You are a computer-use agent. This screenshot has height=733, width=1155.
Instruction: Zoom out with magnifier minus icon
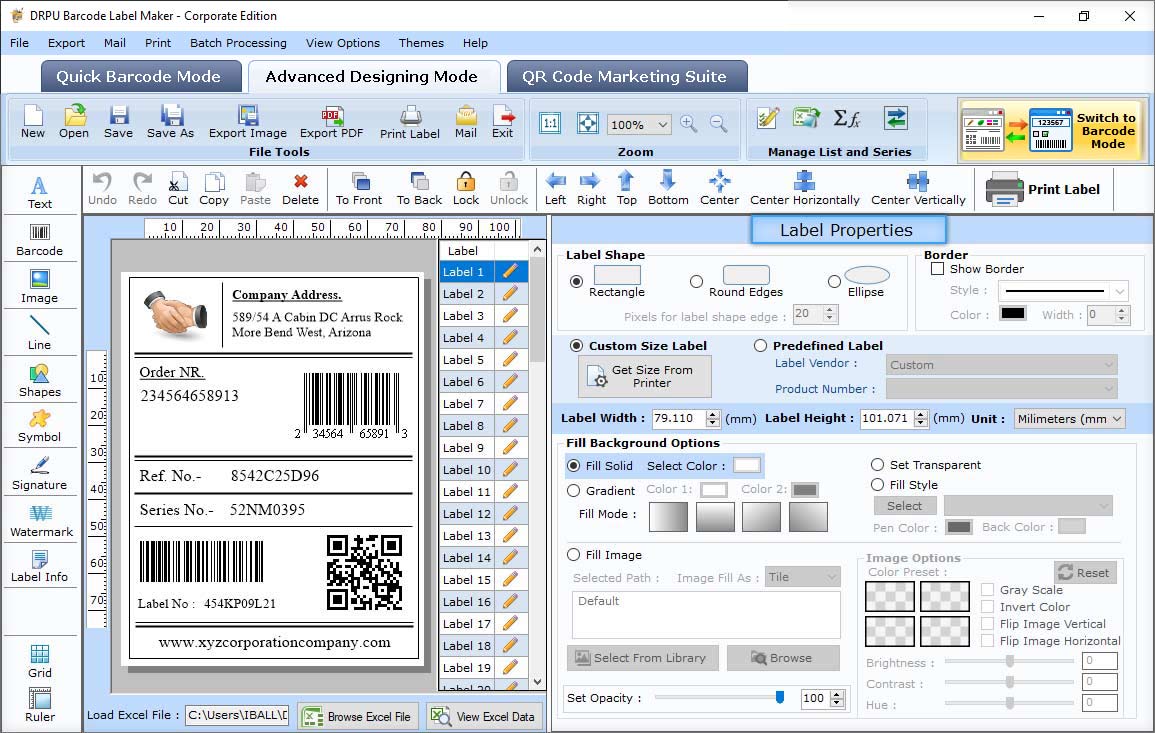(x=719, y=124)
